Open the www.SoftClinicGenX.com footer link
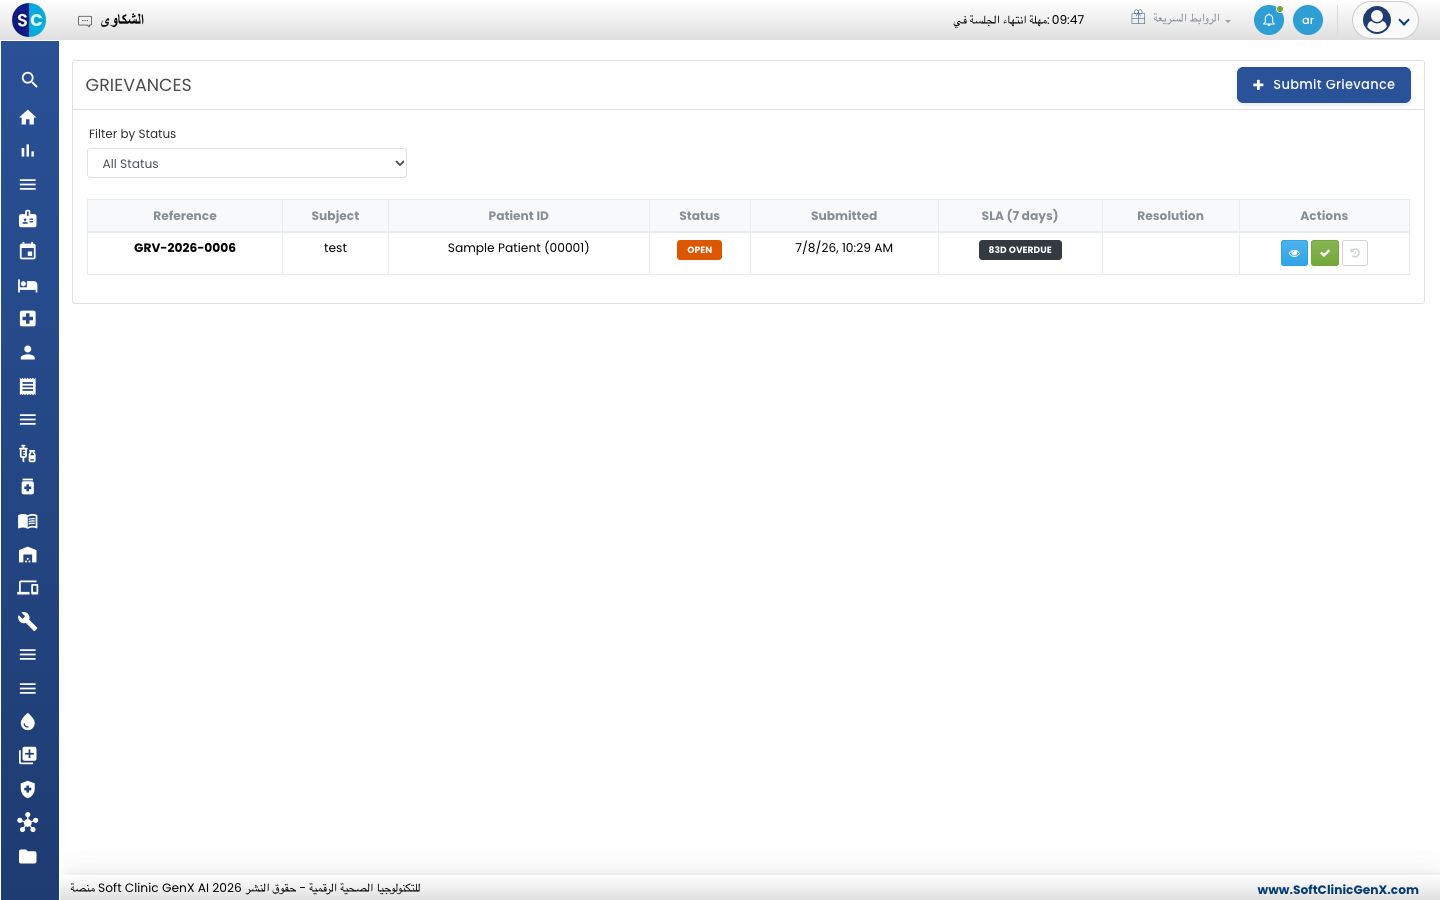Viewport: 1440px width, 900px height. [x=1338, y=890]
